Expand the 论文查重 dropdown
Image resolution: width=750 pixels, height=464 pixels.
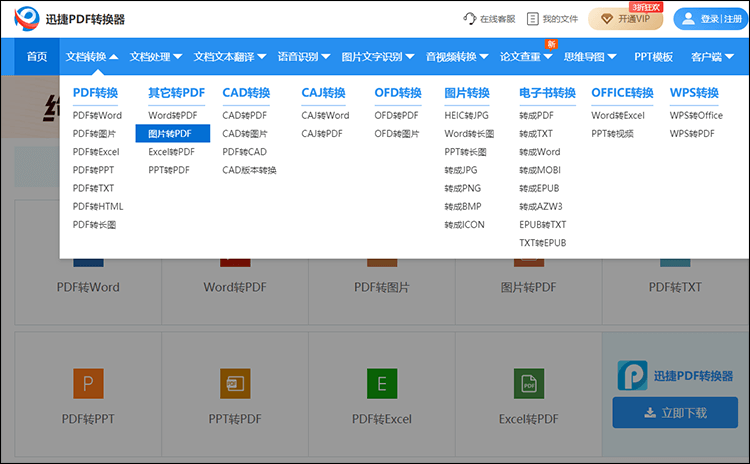526,57
